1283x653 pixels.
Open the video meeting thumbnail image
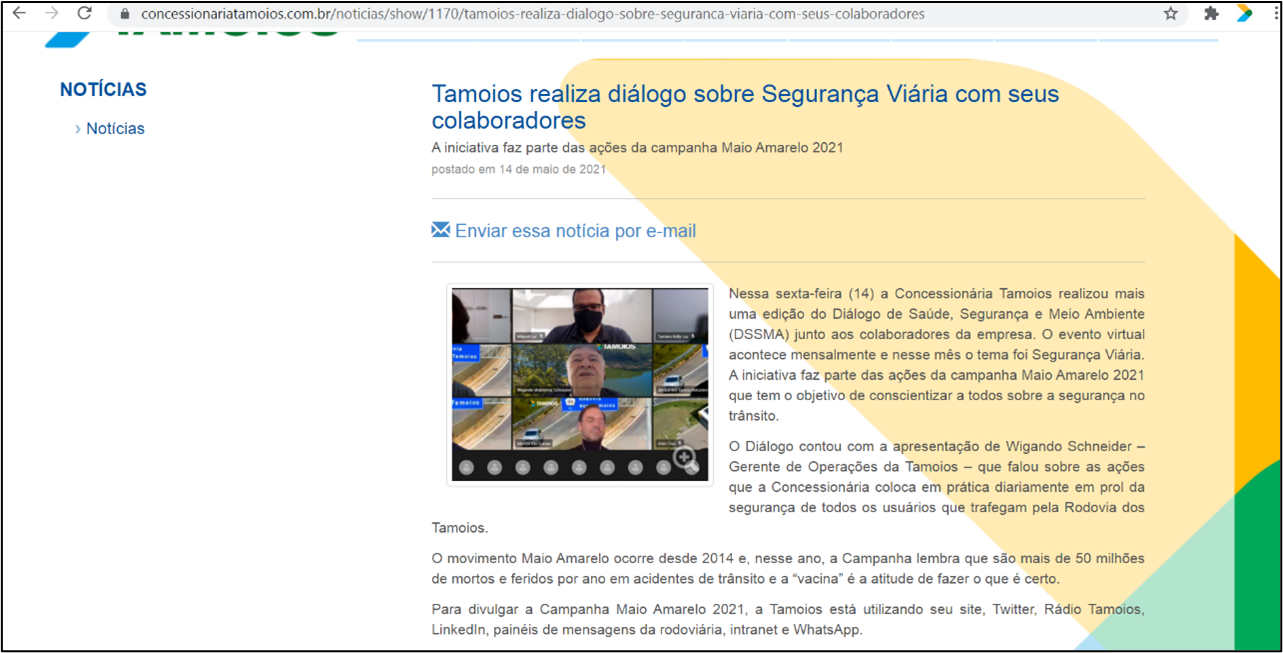pyautogui.click(x=580, y=384)
